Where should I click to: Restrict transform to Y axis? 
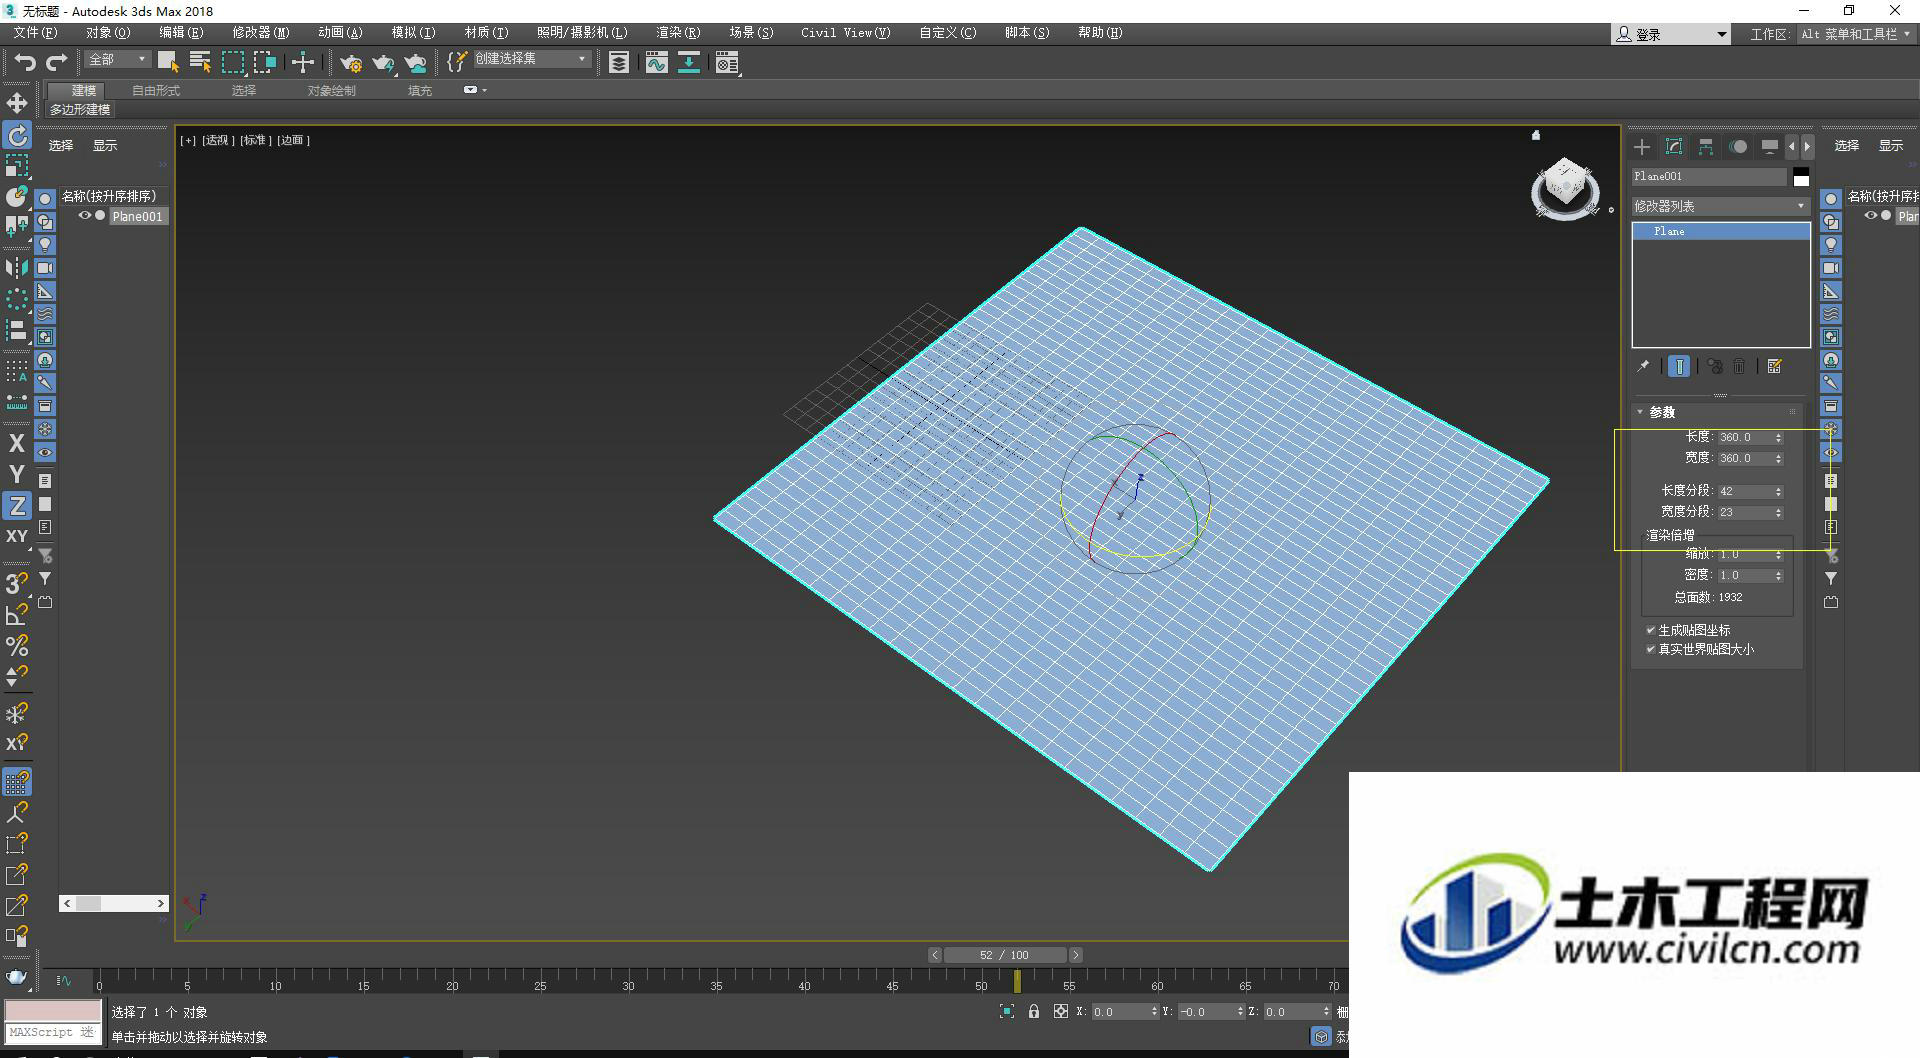(17, 473)
